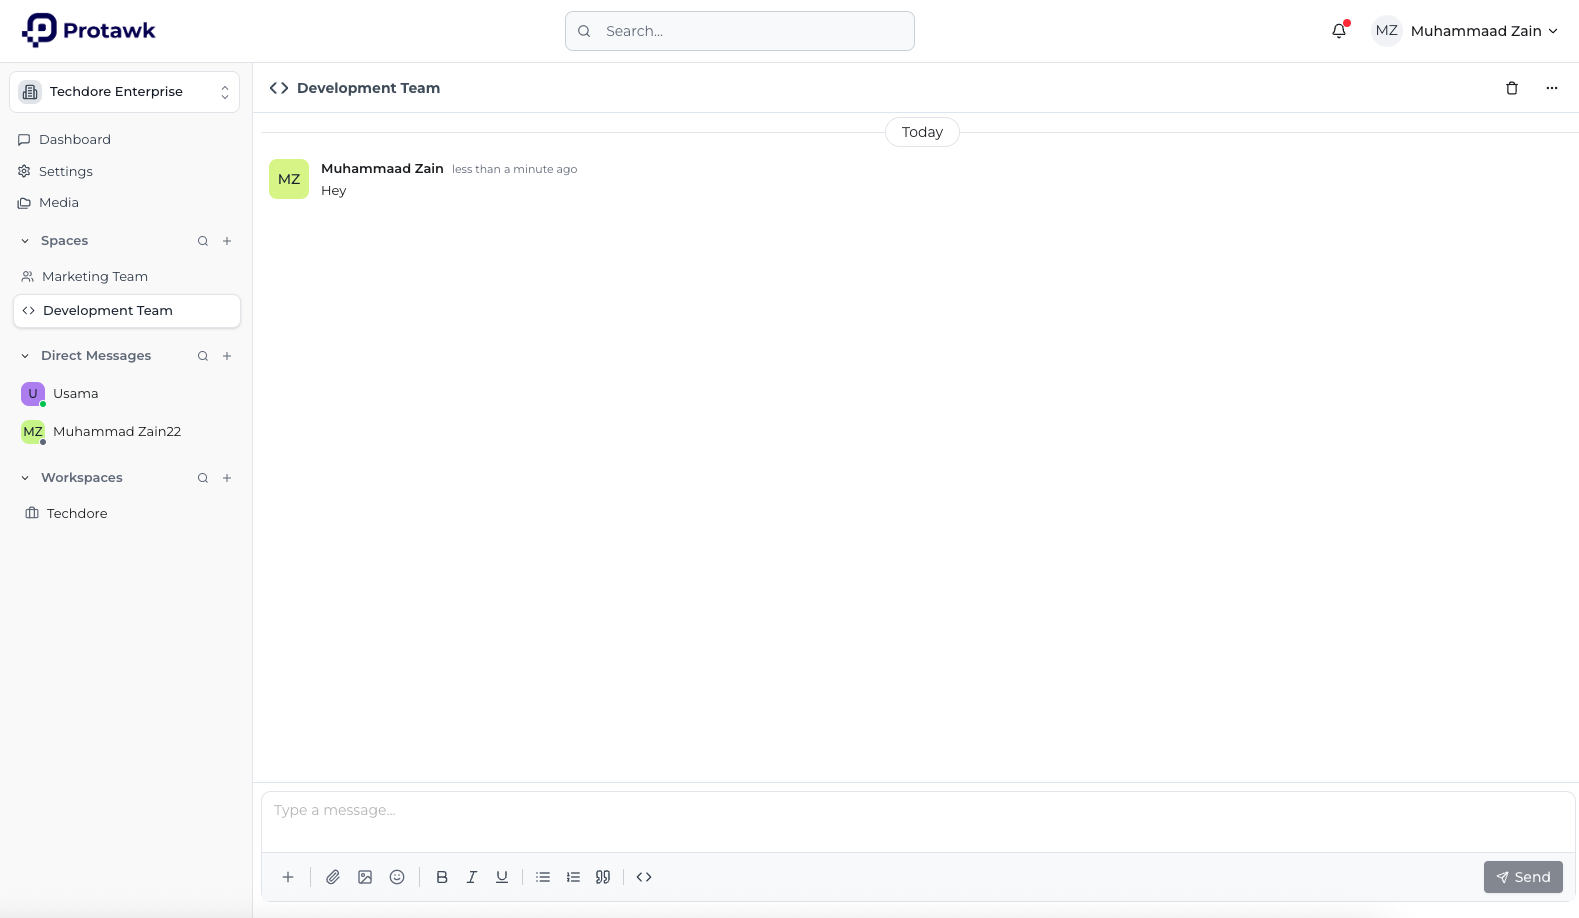Viewport: 1579px width, 918px height.
Task: Add a new space
Action: 227,241
